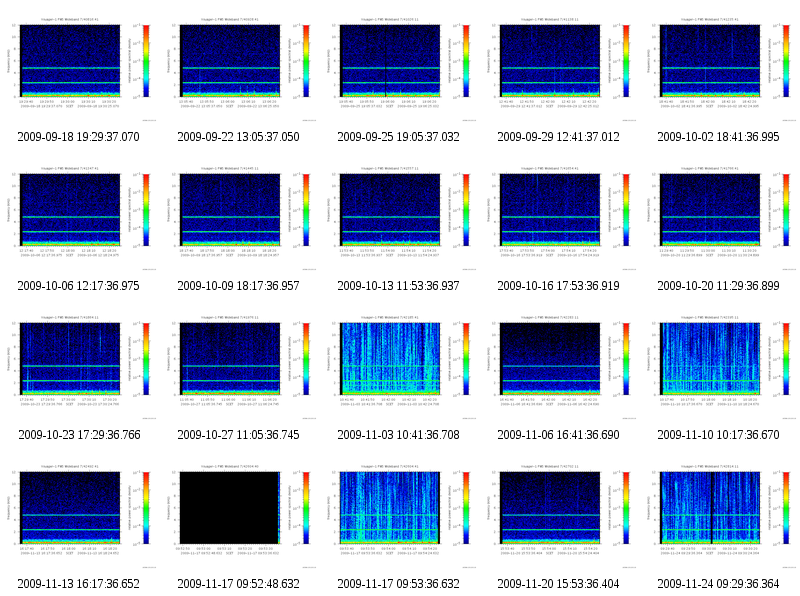800x596 pixels.
Task: Click caption text 2009-11-03 10:41:36.708
Action: click(398, 435)
